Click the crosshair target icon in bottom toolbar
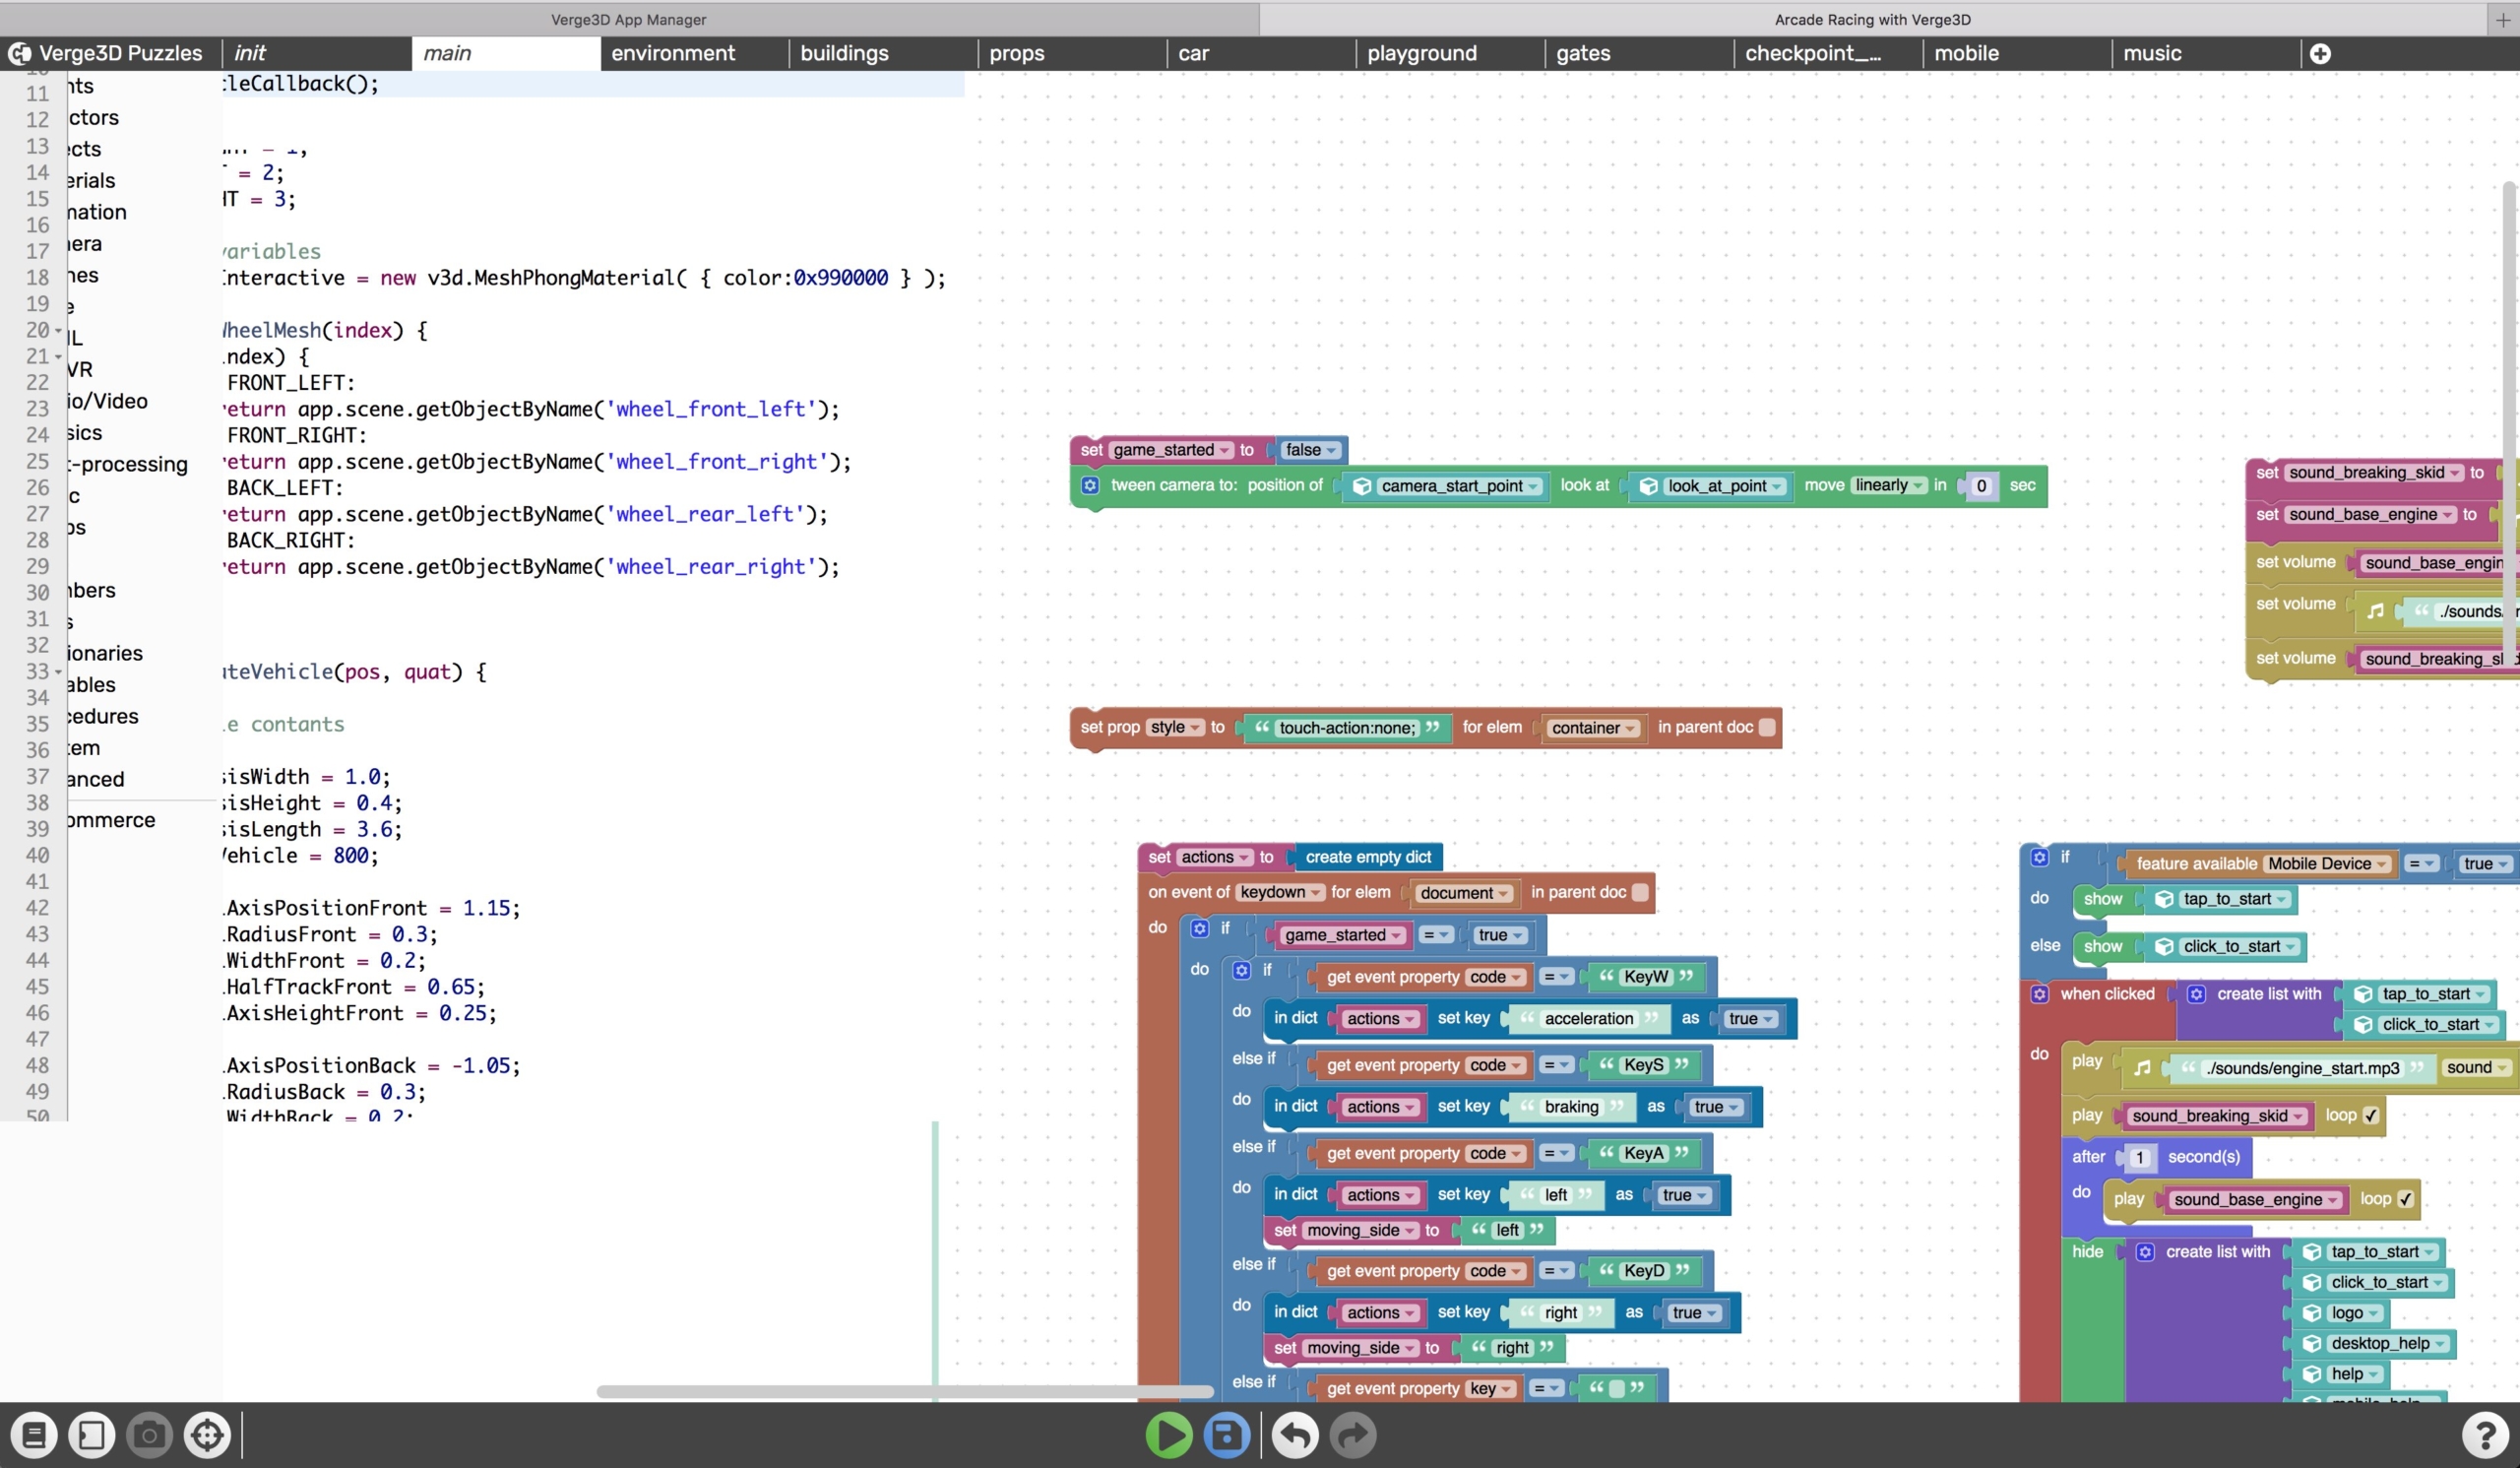 pyautogui.click(x=208, y=1435)
